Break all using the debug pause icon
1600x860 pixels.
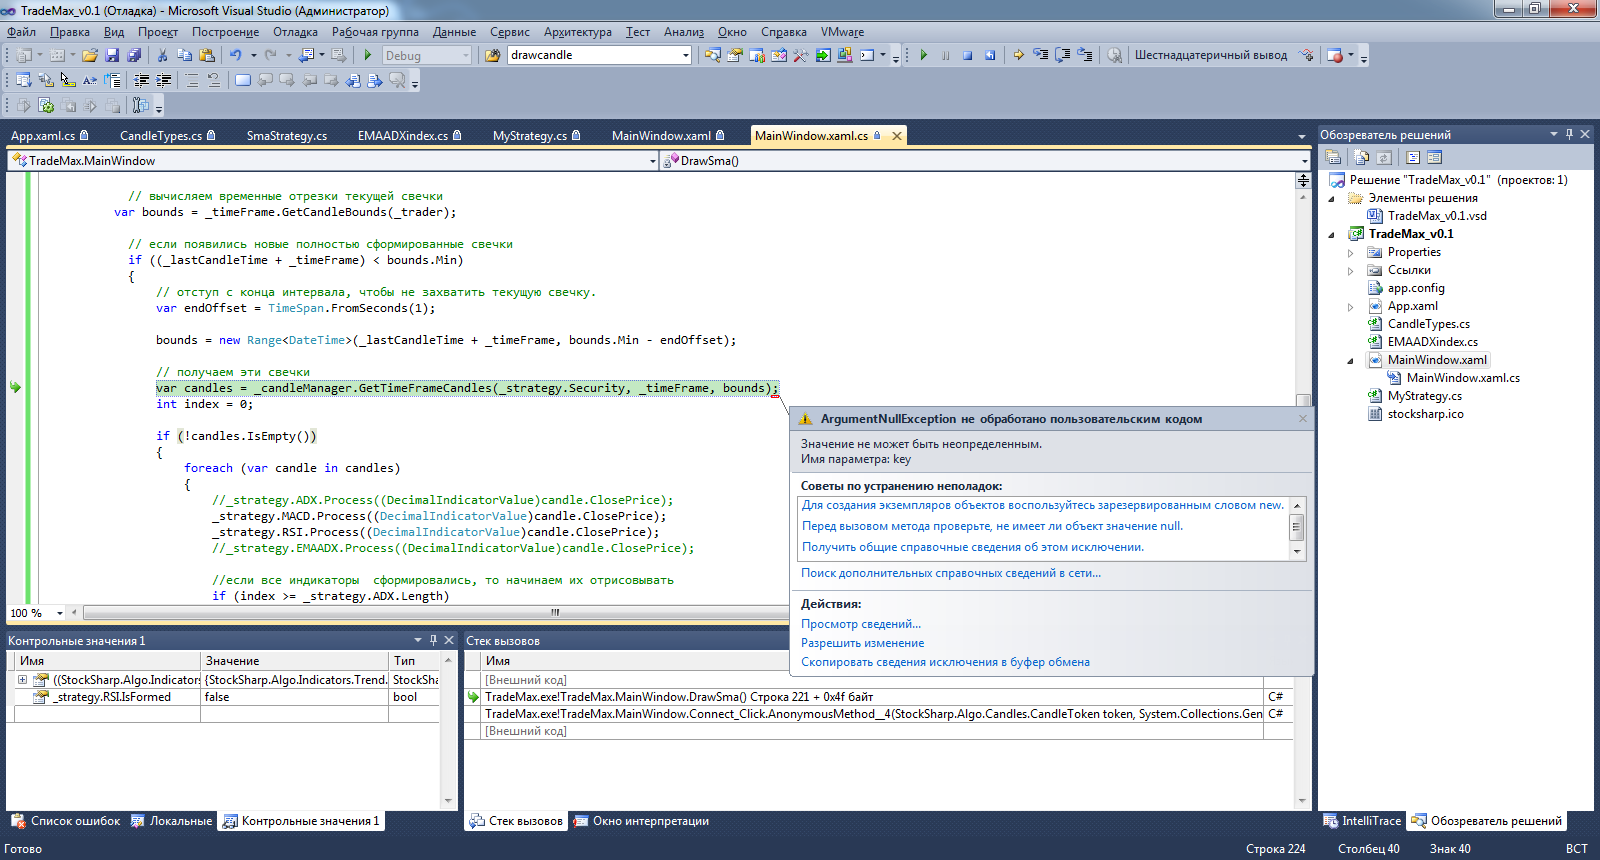point(945,55)
